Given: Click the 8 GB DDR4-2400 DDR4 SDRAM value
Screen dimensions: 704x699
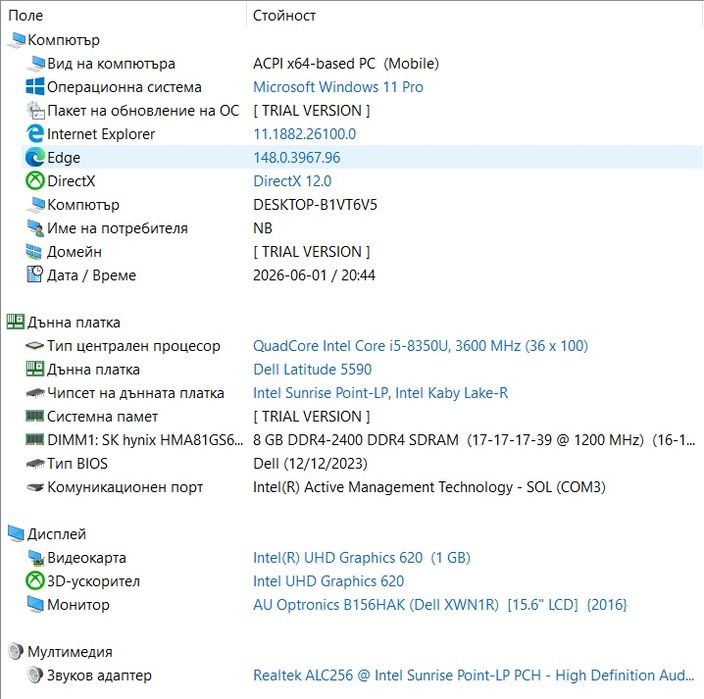Looking at the screenshot, I should click(x=474, y=440).
